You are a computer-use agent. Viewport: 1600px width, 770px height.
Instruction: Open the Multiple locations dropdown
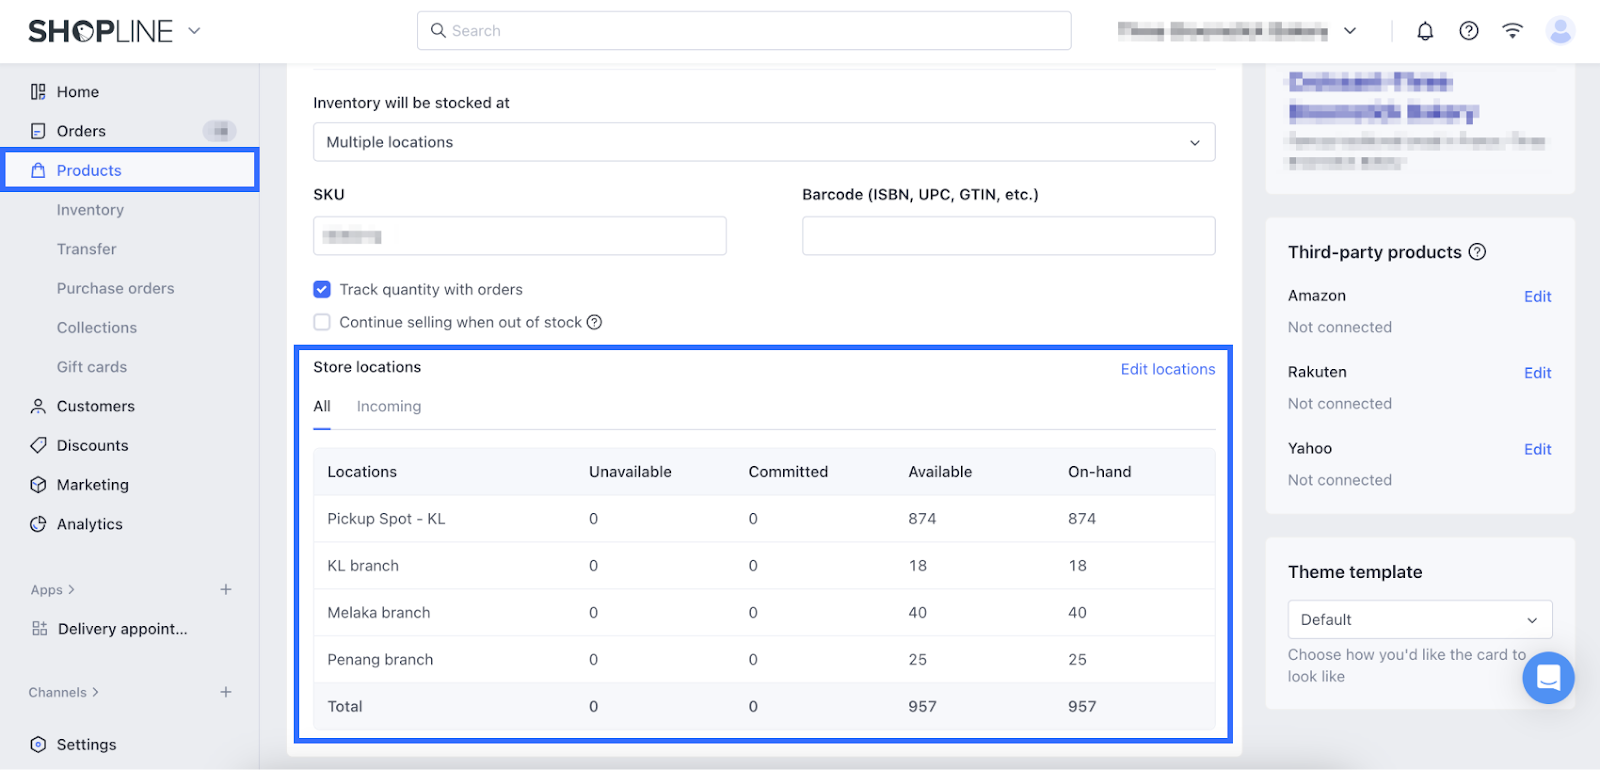[764, 142]
